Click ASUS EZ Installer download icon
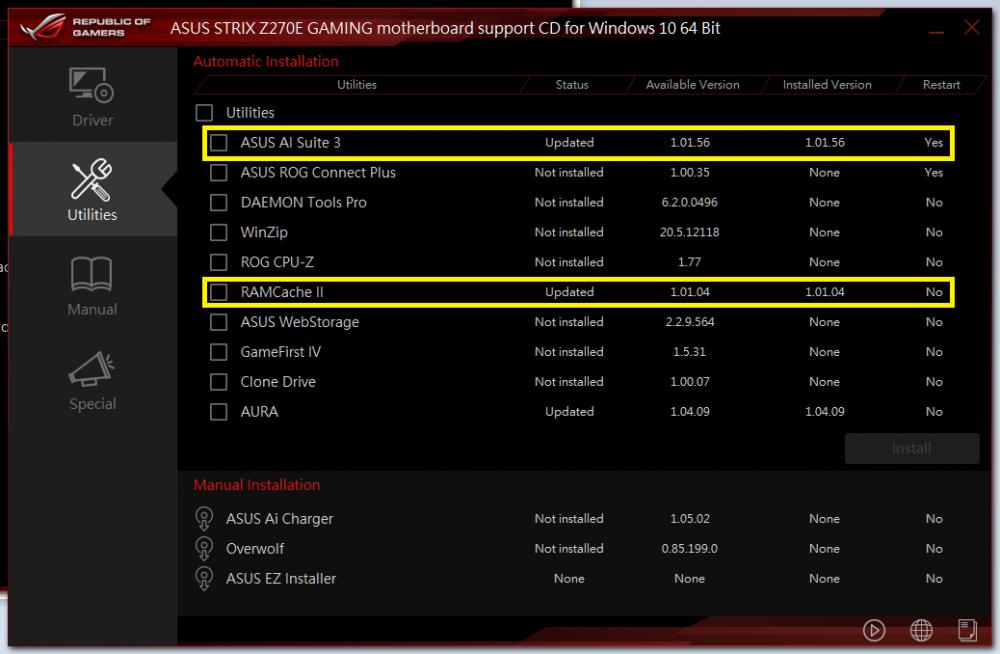Viewport: 1000px width, 654px height. pyautogui.click(x=204, y=579)
